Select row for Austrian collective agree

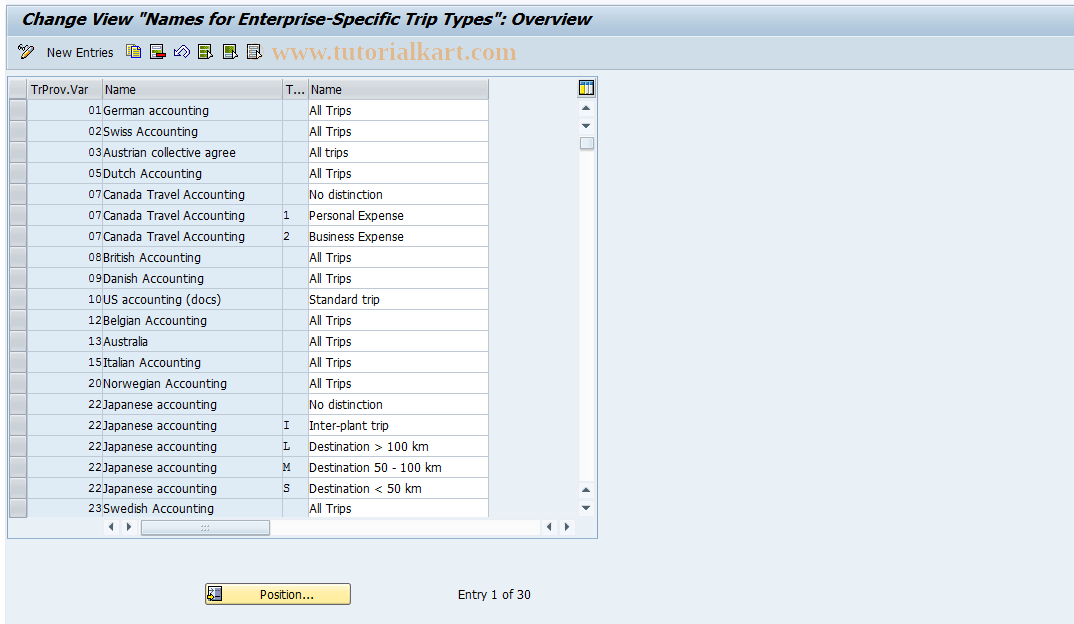coord(18,152)
